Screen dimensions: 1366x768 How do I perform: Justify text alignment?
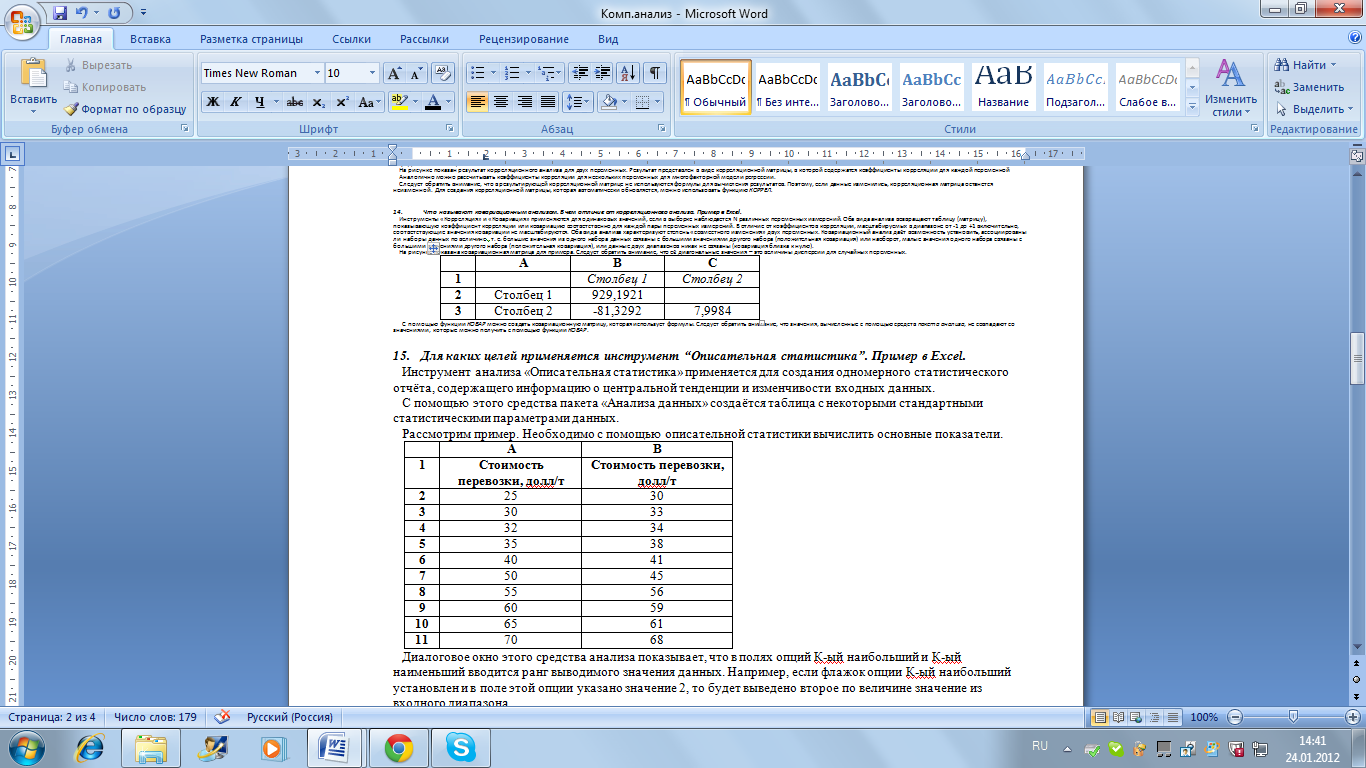[547, 102]
